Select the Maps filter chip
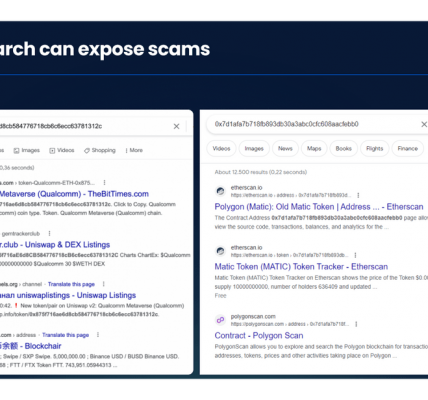 click(314, 149)
